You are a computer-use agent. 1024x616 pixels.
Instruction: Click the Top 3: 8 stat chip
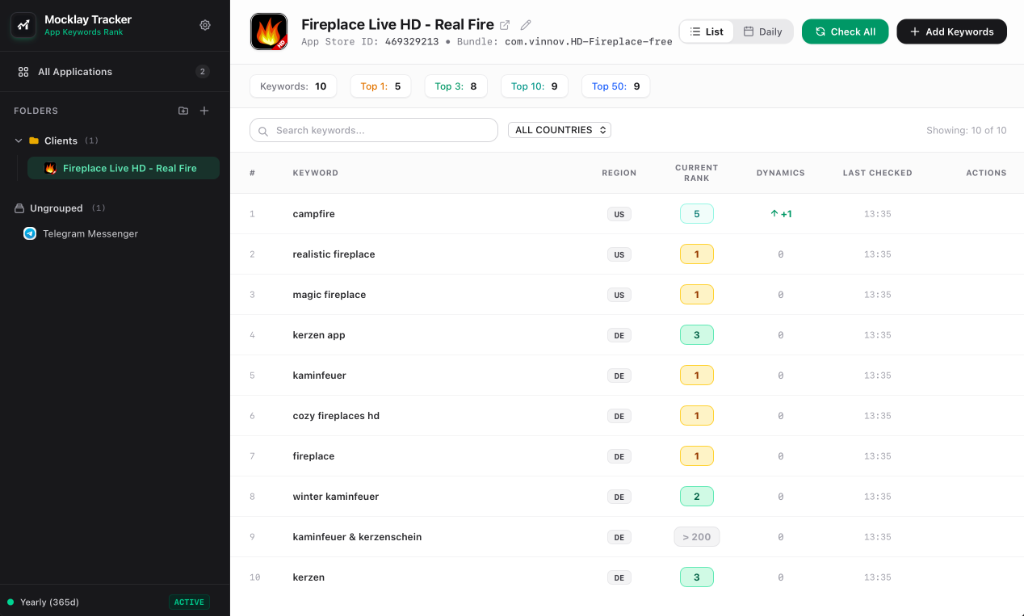(456, 86)
